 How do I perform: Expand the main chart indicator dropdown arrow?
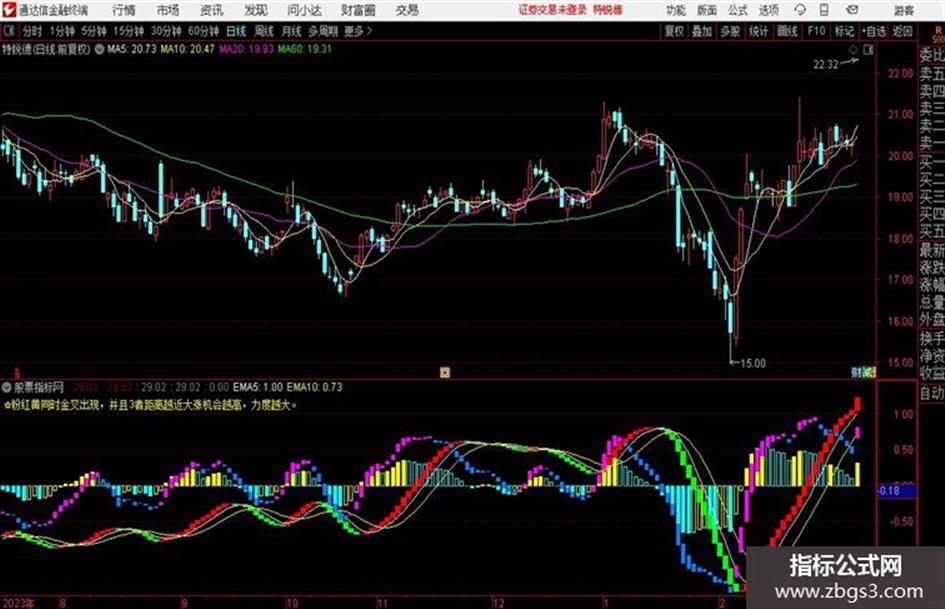coord(99,49)
